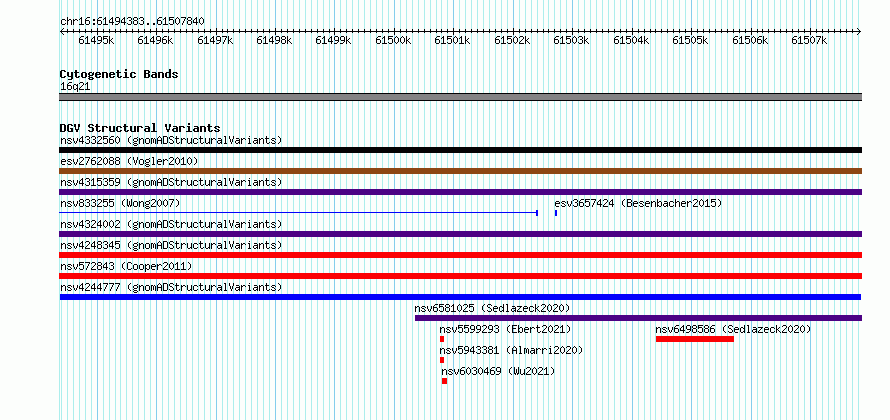
Task: Open the nsv4244777 (gnomADStructuralVariants) label
Action: click(x=171, y=287)
